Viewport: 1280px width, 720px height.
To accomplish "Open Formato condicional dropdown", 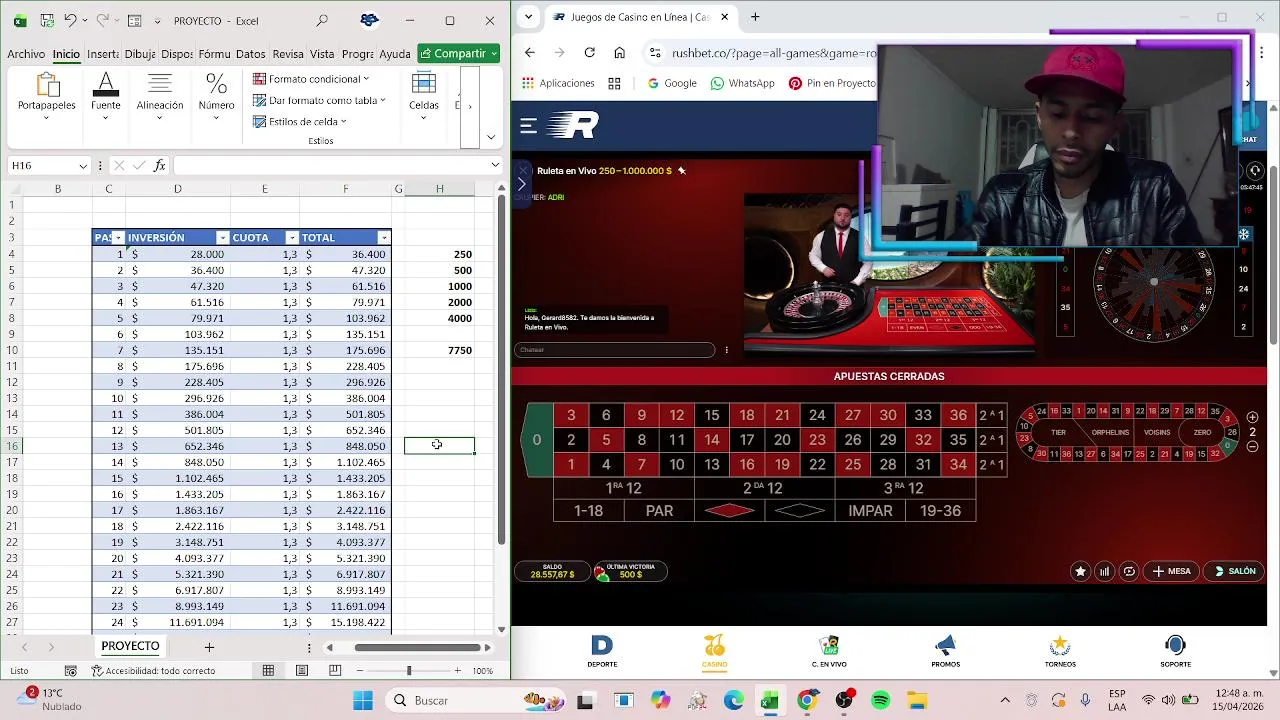I will pyautogui.click(x=311, y=79).
